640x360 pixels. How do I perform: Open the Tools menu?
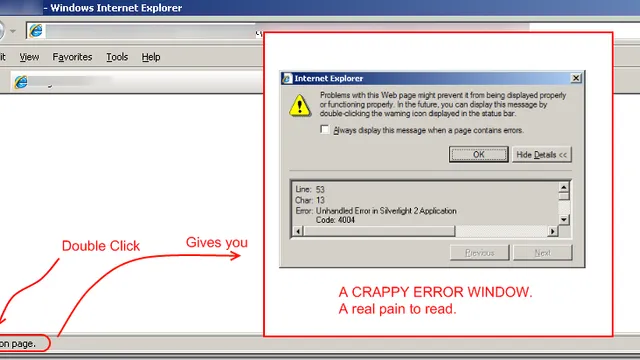[117, 57]
